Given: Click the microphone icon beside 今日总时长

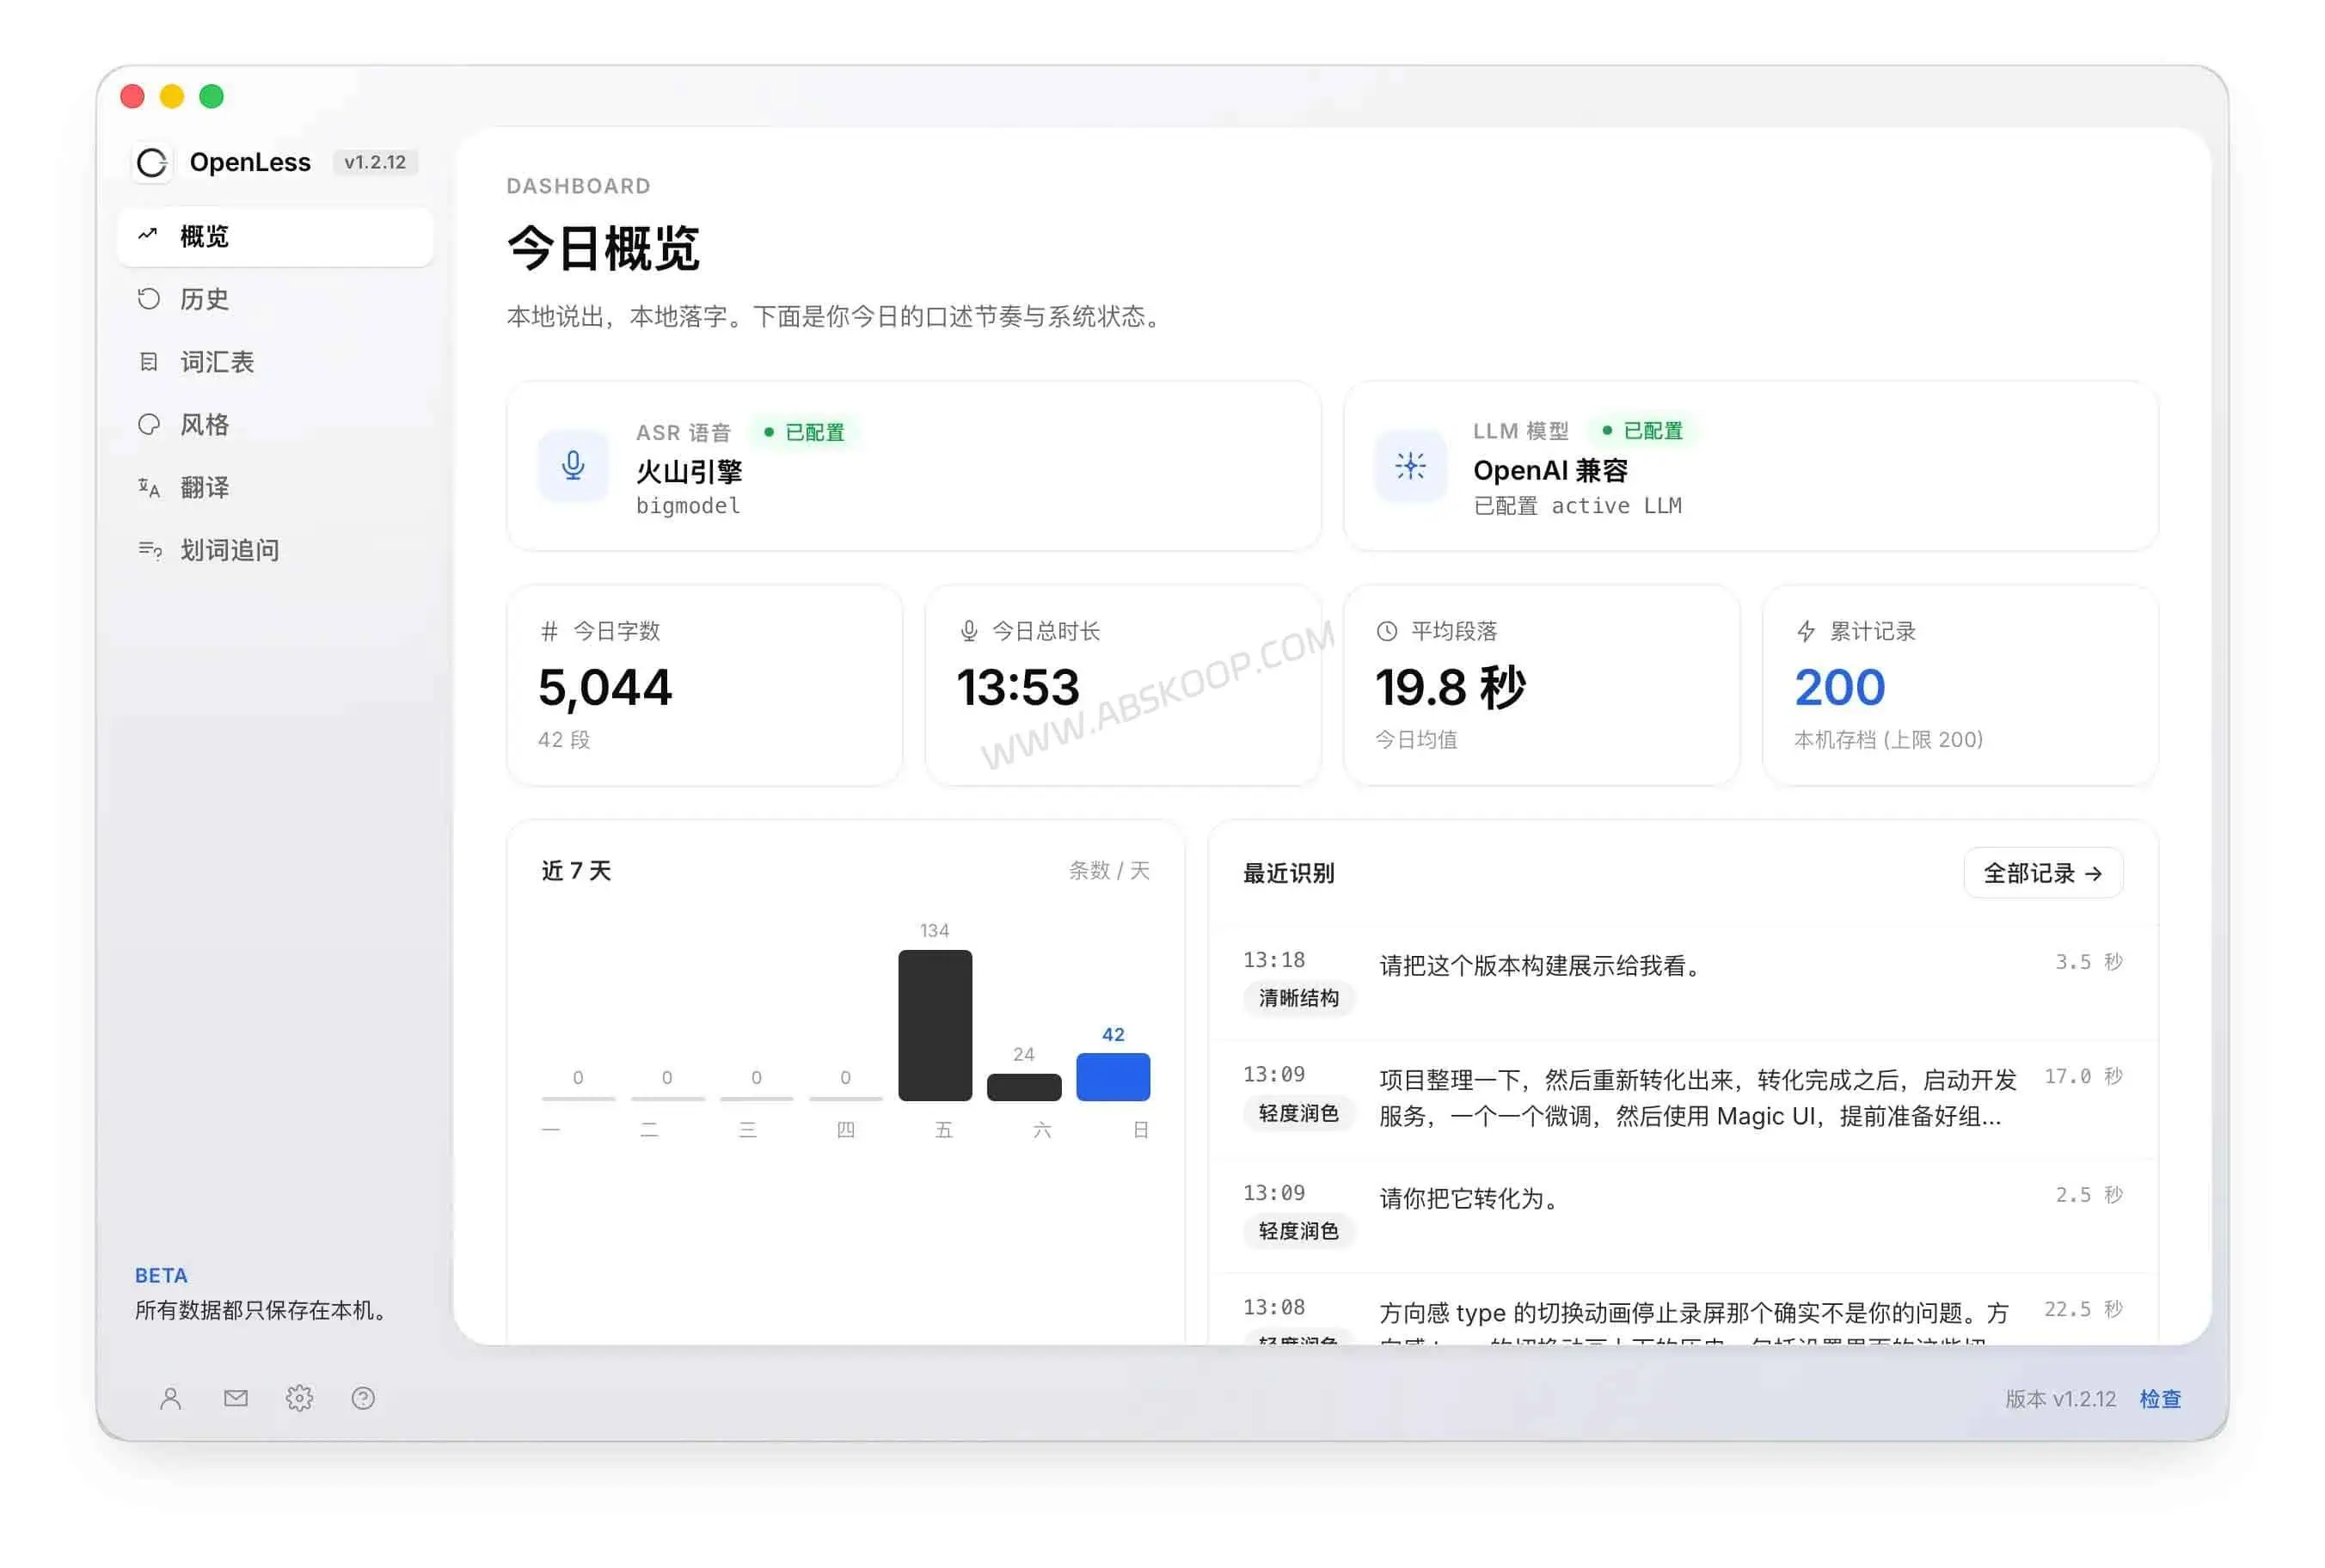Looking at the screenshot, I should pos(968,631).
